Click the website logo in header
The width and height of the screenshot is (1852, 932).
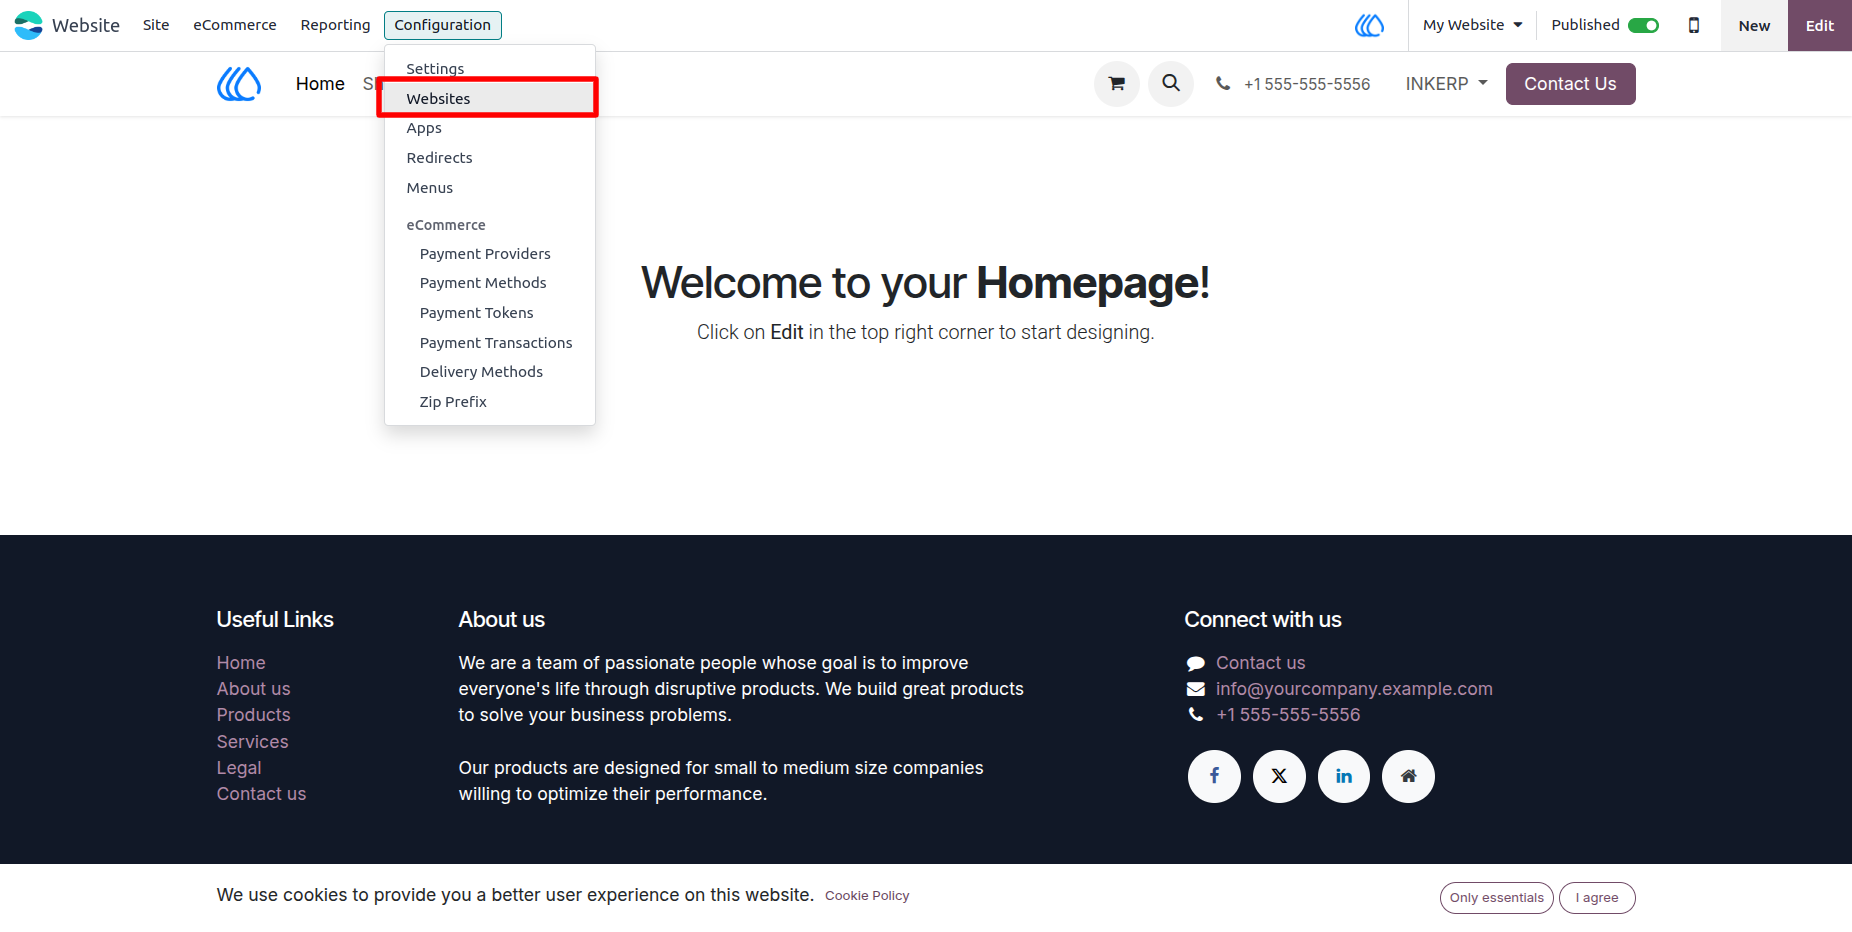pyautogui.click(x=239, y=84)
